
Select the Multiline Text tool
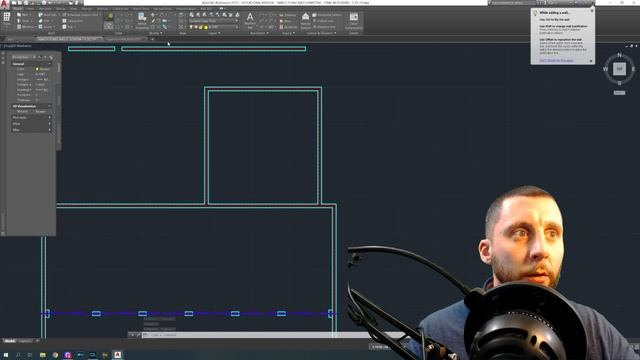(250, 20)
